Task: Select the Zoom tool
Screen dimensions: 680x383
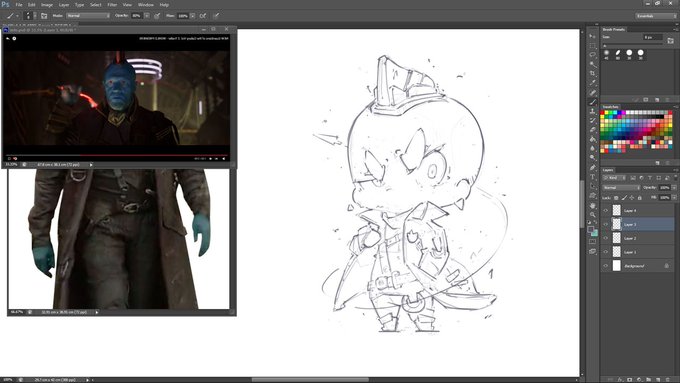Action: (592, 214)
